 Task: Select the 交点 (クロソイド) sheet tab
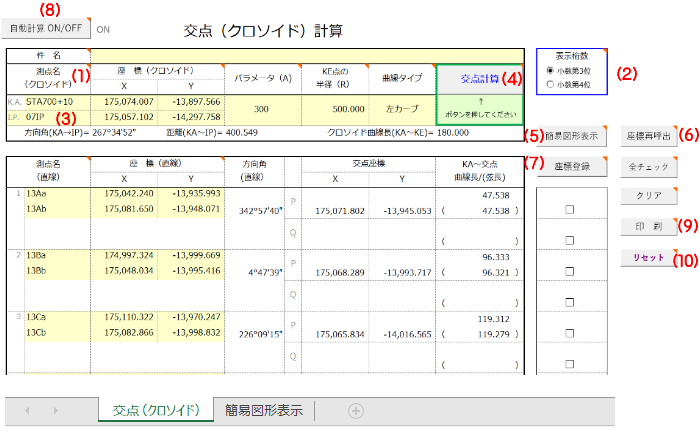(x=155, y=410)
